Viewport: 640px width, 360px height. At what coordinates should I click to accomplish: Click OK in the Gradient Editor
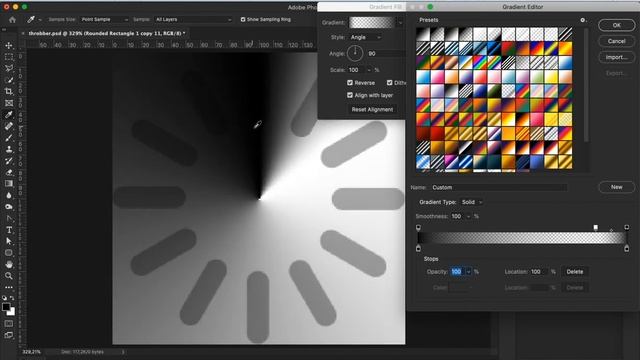[x=616, y=25]
